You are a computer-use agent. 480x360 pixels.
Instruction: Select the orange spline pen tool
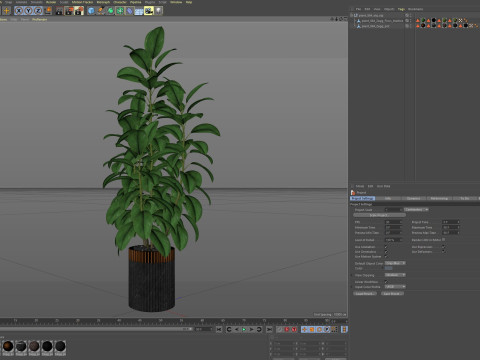click(x=101, y=11)
